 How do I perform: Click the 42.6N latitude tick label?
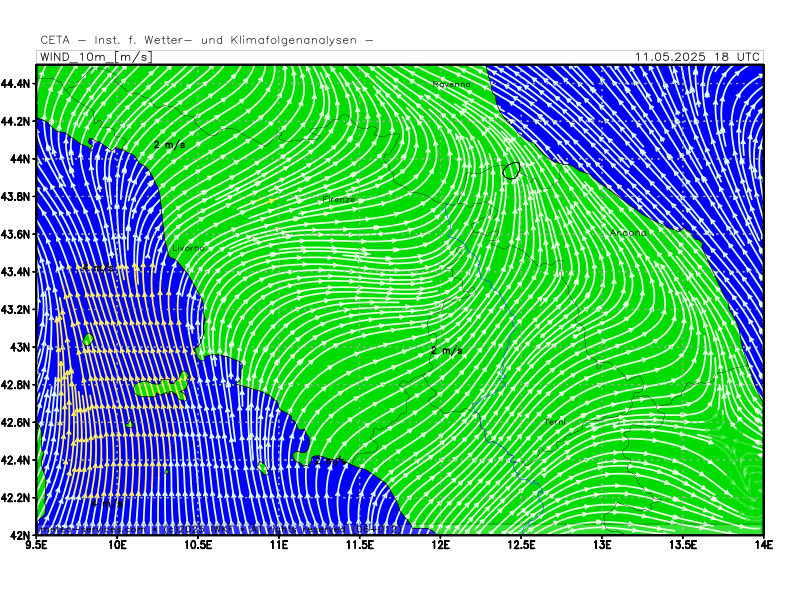(15, 422)
